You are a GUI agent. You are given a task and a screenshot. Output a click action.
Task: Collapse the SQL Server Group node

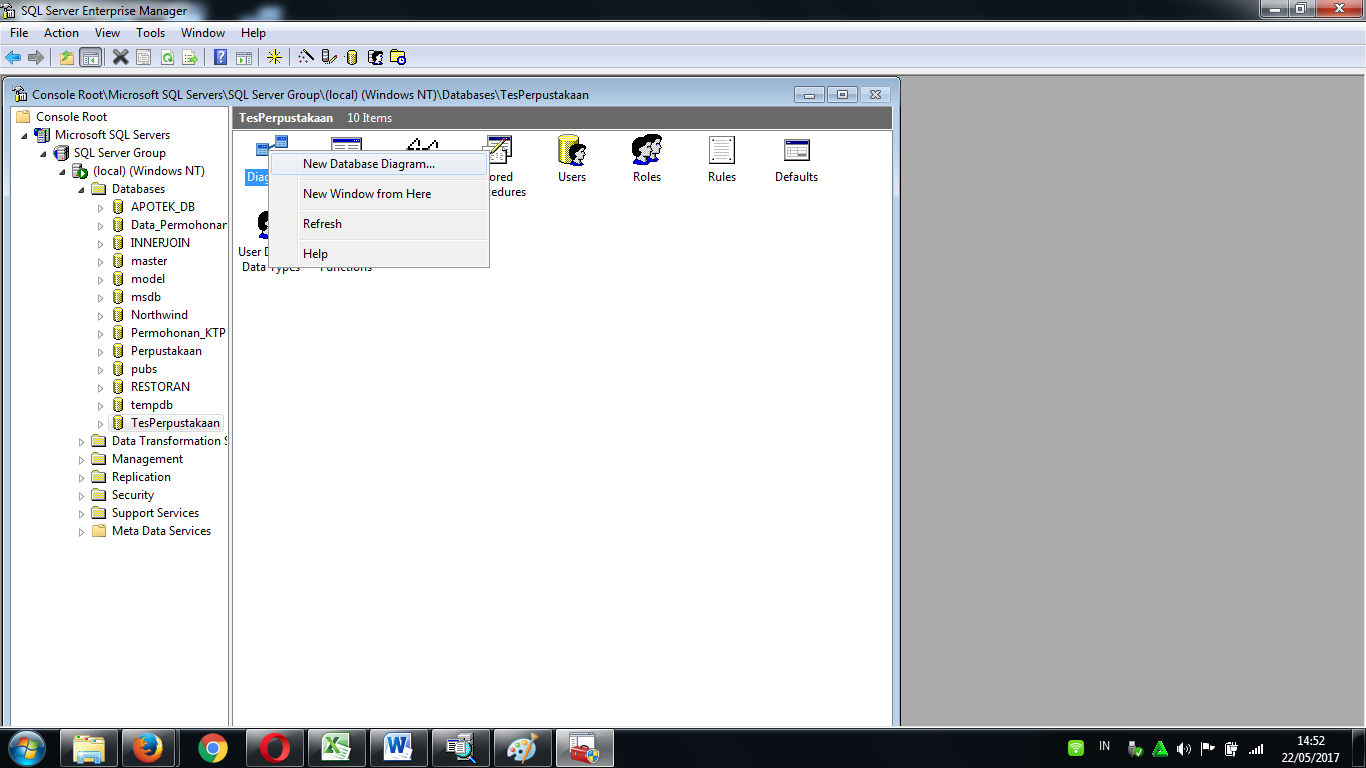43,153
